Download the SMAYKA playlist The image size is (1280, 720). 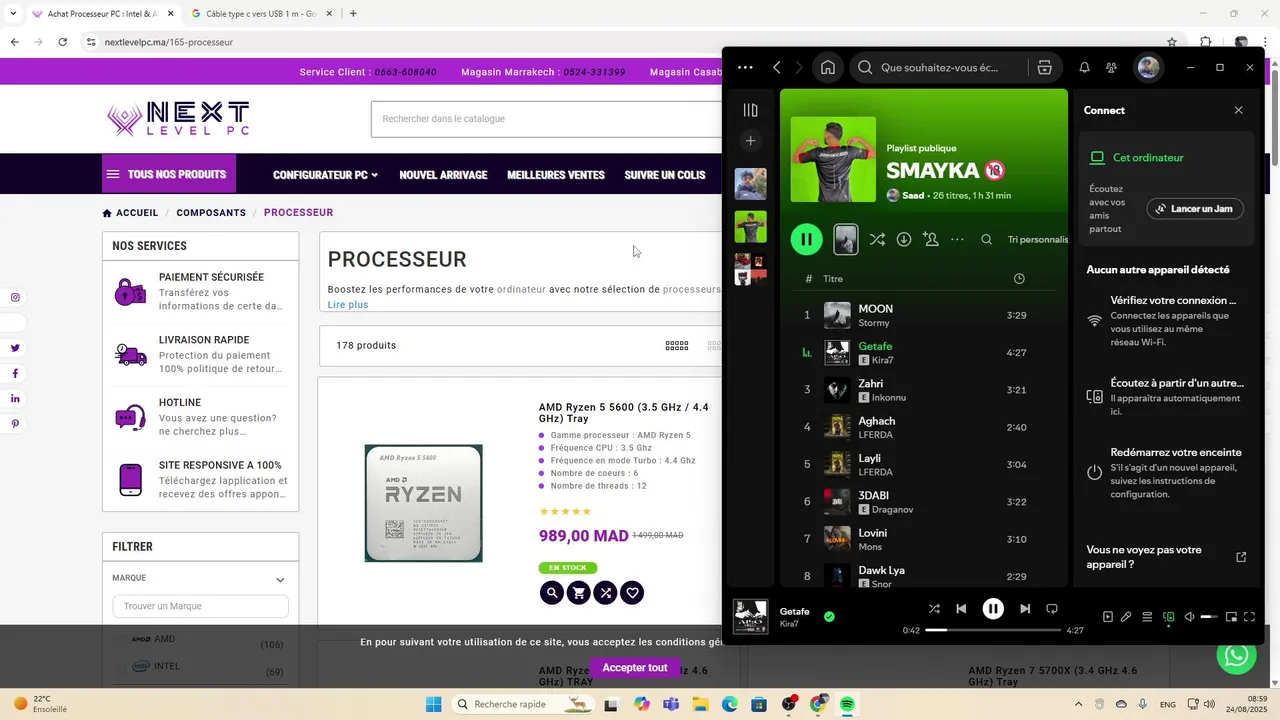tap(904, 239)
